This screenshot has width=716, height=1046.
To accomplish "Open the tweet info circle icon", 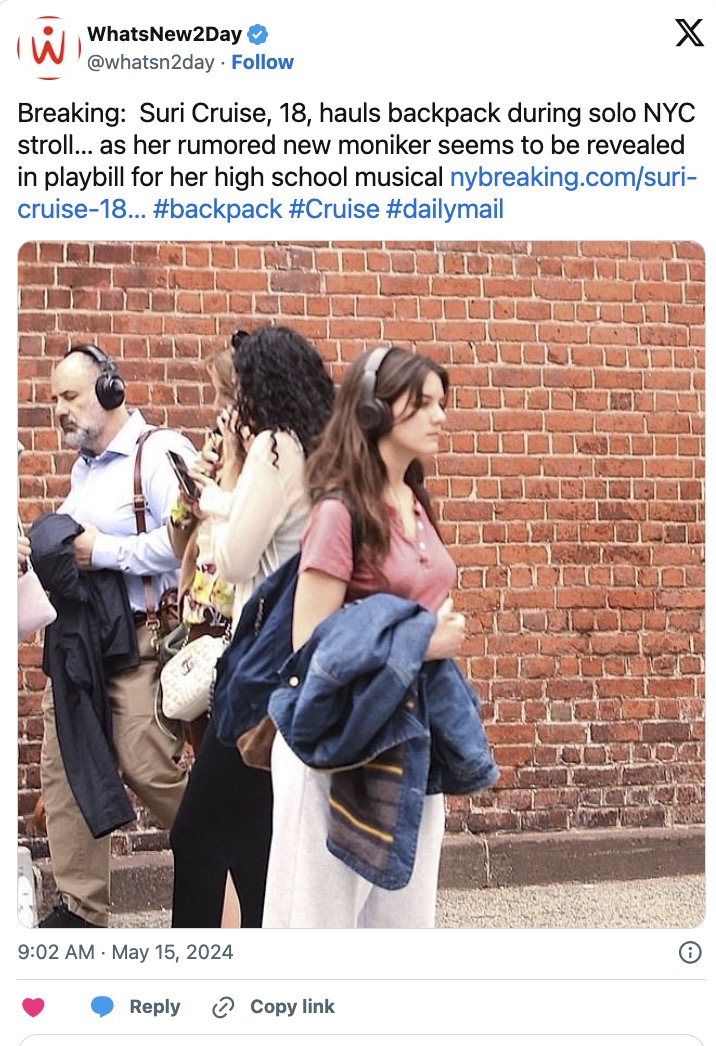I will 690,952.
